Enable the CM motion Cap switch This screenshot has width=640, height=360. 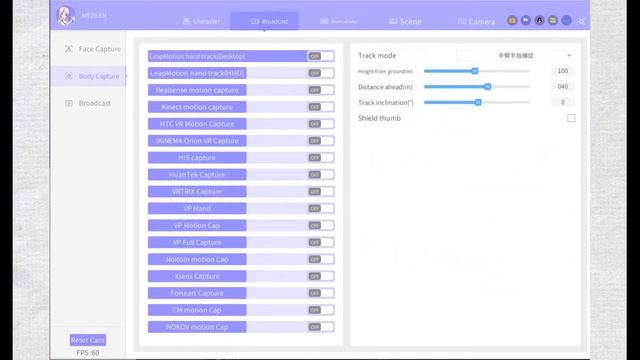click(x=321, y=310)
